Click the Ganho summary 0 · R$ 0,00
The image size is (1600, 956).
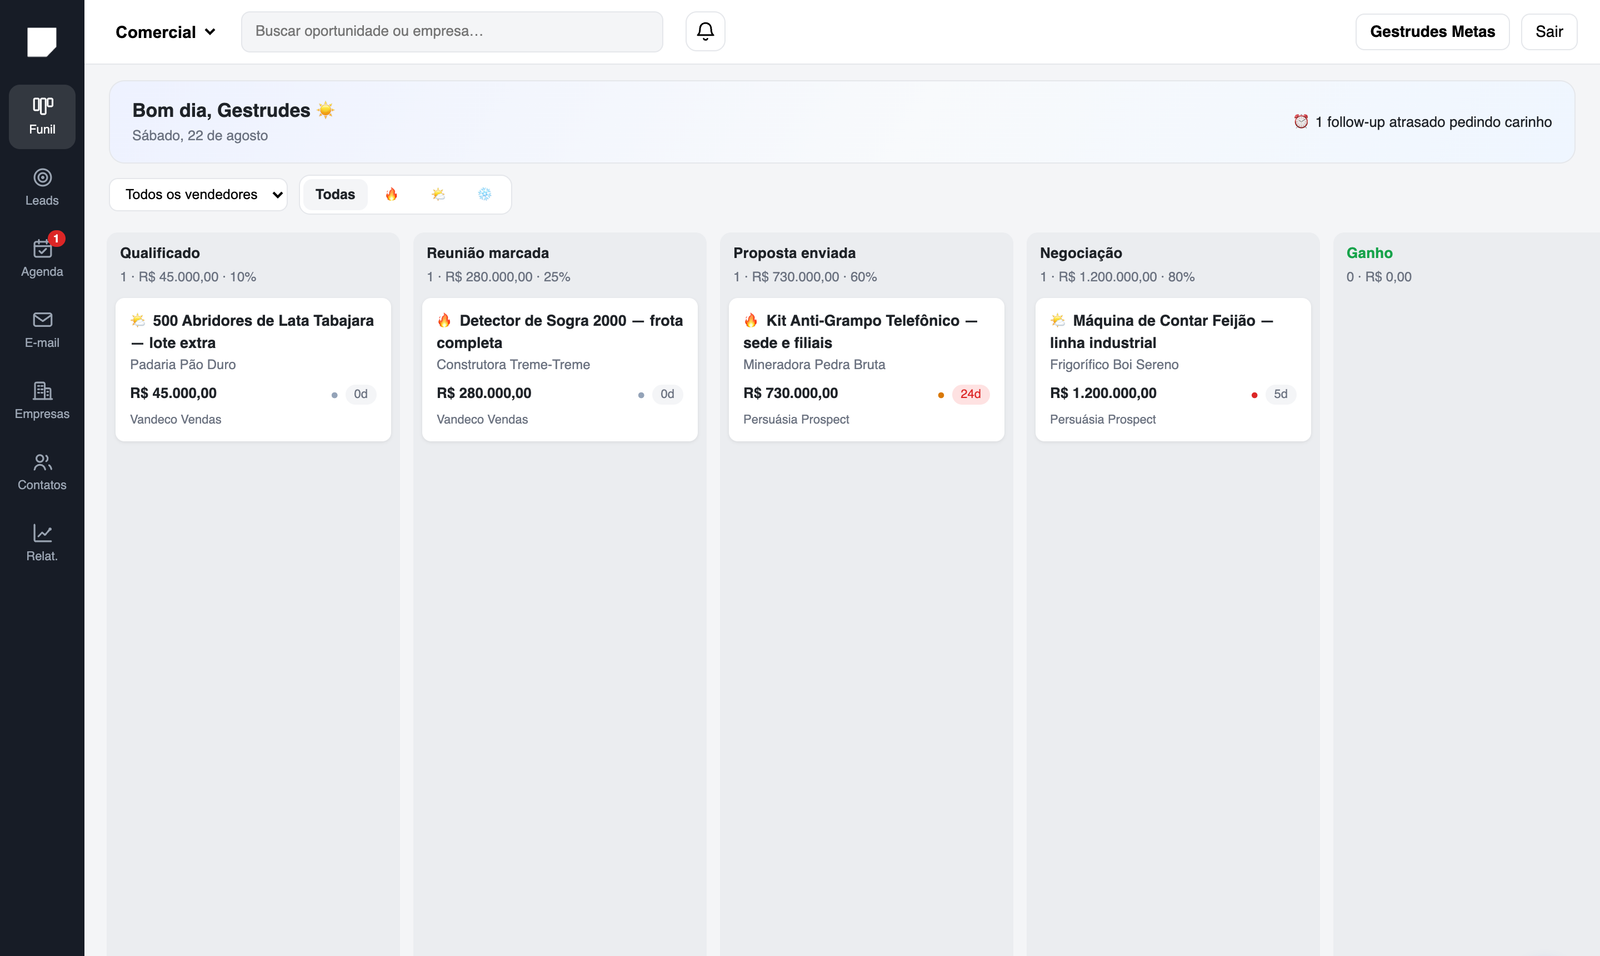coord(1379,277)
